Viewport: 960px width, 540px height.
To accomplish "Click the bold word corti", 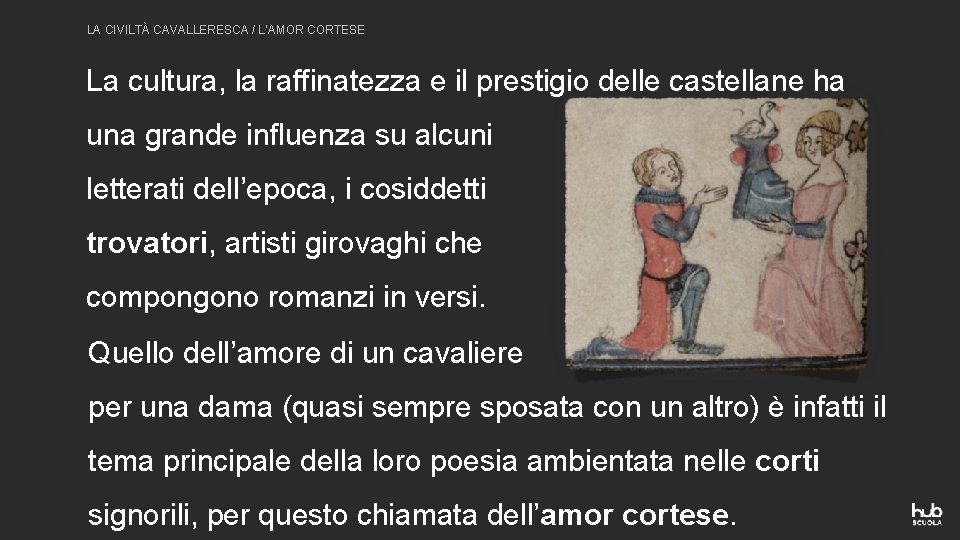I will point(787,461).
